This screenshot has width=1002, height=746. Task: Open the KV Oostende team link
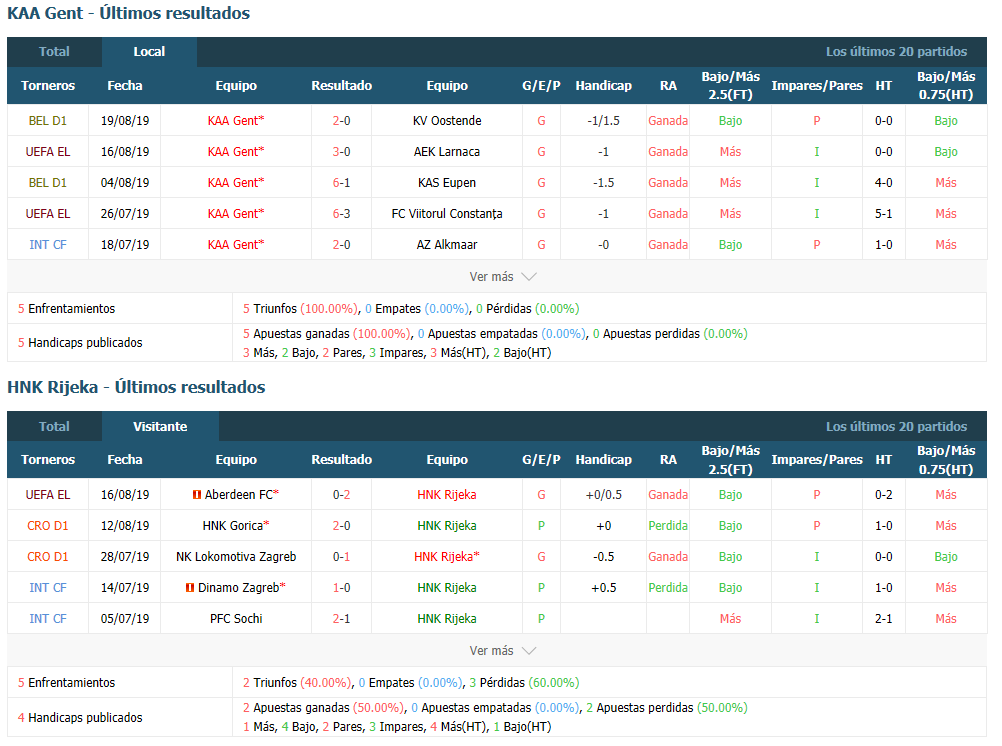point(447,121)
